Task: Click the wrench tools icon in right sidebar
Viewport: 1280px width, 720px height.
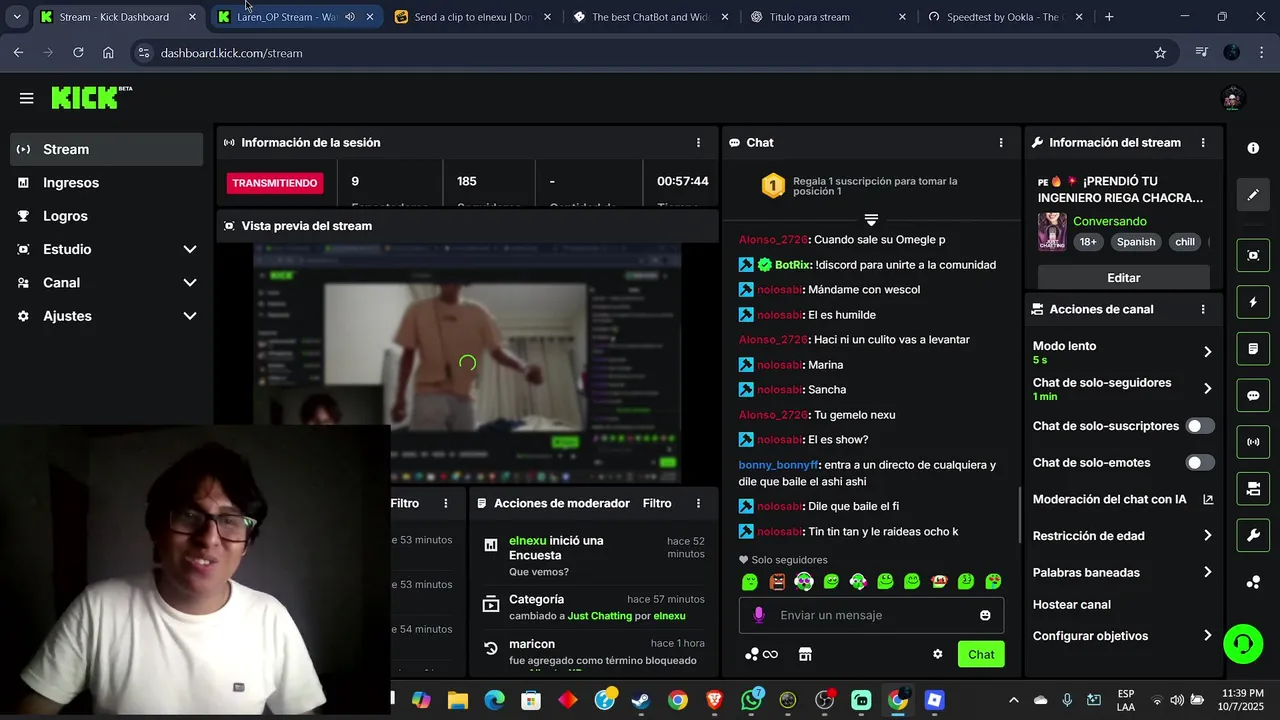Action: [1253, 535]
